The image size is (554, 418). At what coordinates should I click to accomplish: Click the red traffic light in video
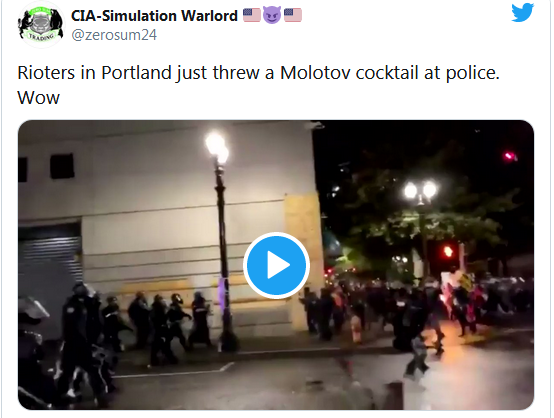tap(448, 251)
